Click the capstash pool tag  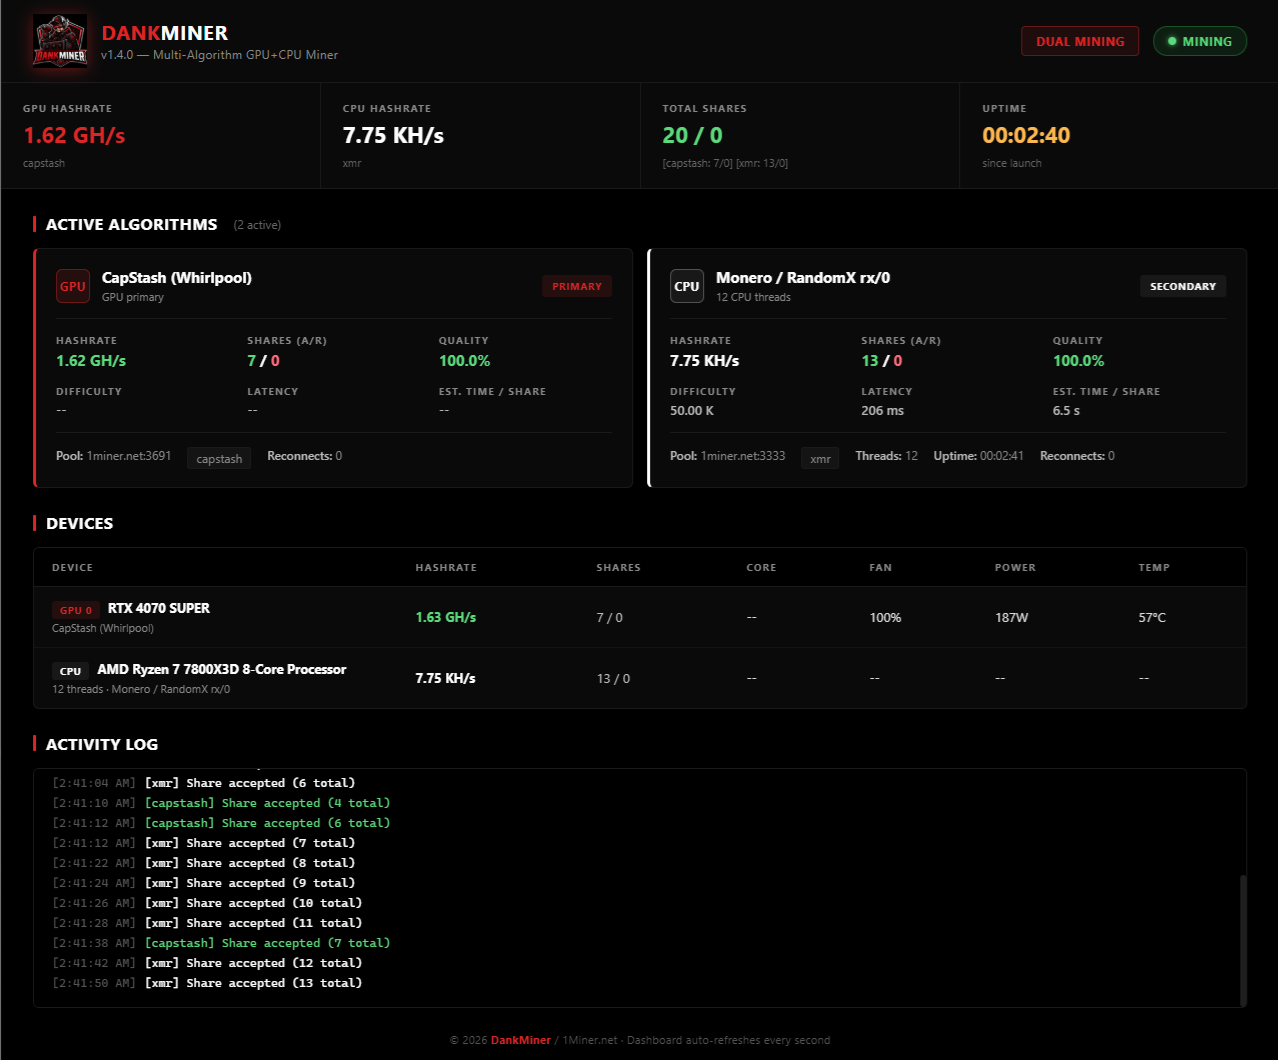tap(219, 458)
